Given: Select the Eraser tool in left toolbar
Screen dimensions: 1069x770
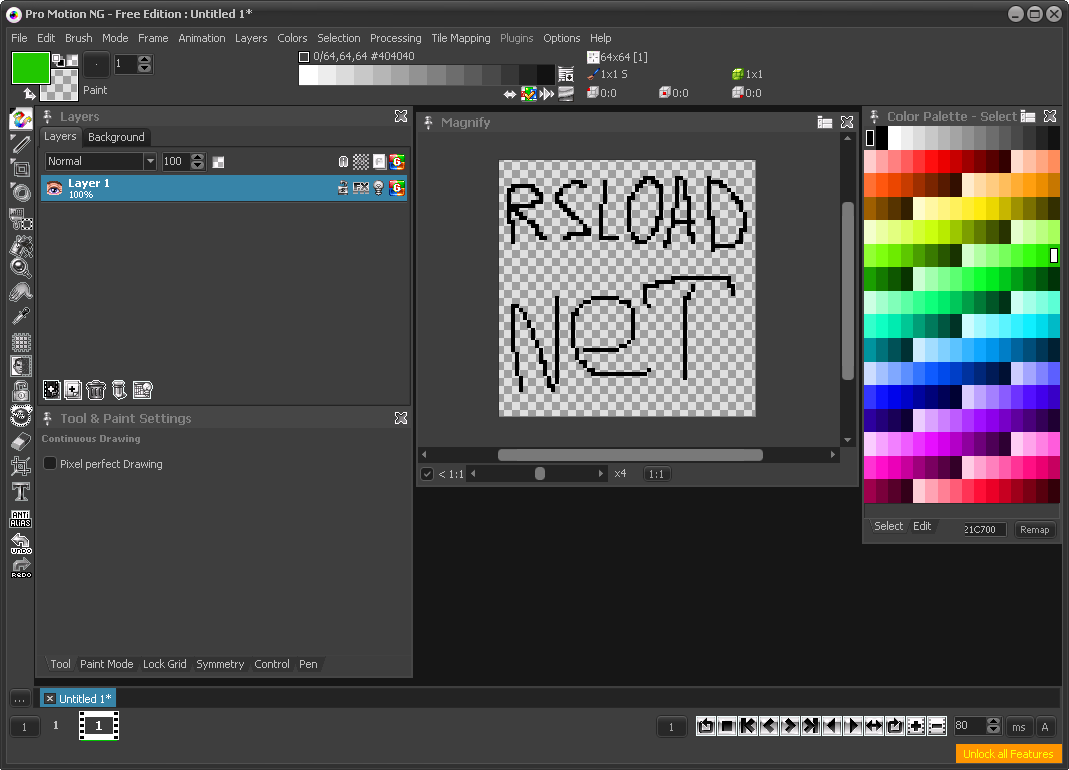Looking at the screenshot, I should click(x=21, y=441).
